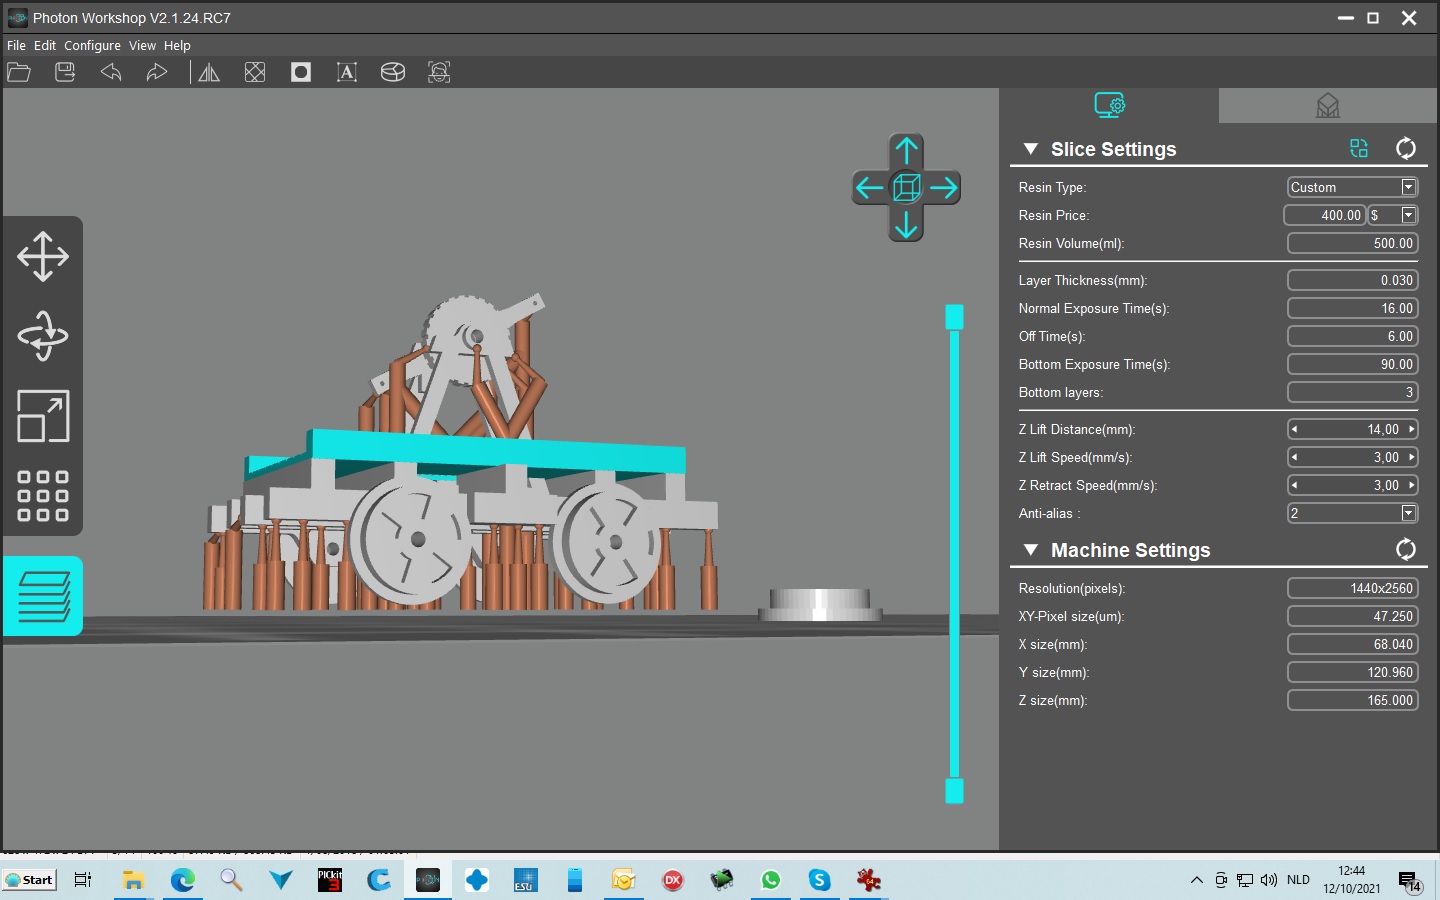Click the cyan Slice layers button
The width and height of the screenshot is (1440, 900).
coord(43,596)
